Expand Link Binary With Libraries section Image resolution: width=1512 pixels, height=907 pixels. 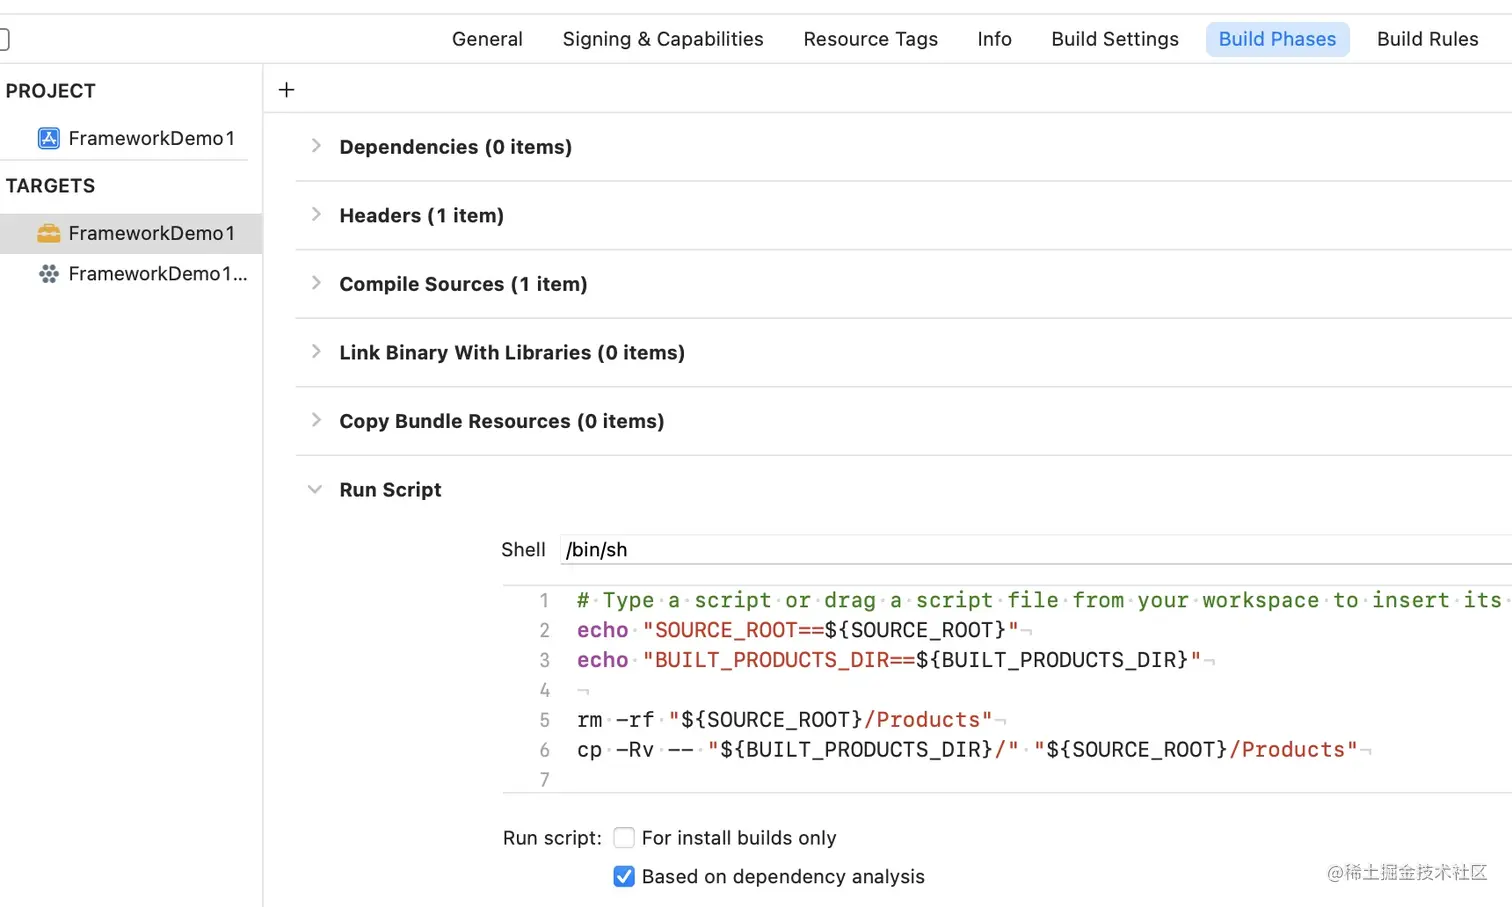tap(316, 352)
